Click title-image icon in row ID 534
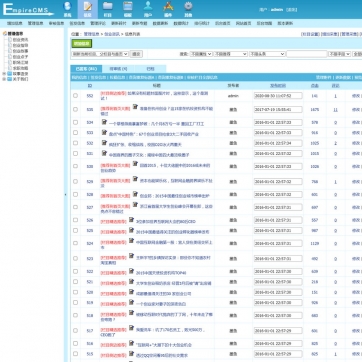The height and width of the screenshot is (362, 362). [104, 122]
